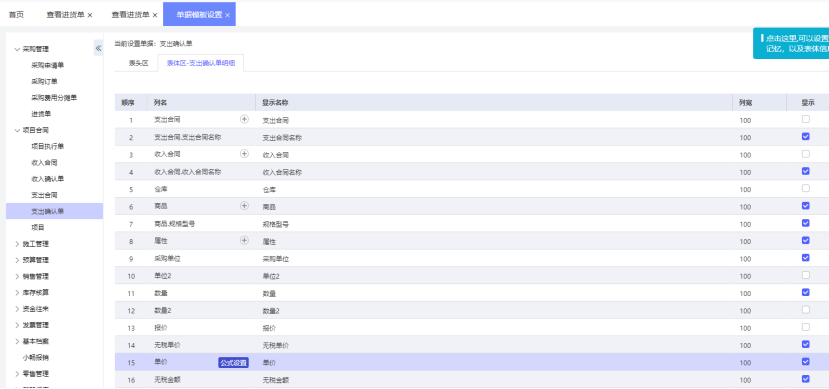This screenshot has width=829, height=389.
Task: Click the column width 100 in 报价 row
Action: pyautogui.click(x=745, y=328)
